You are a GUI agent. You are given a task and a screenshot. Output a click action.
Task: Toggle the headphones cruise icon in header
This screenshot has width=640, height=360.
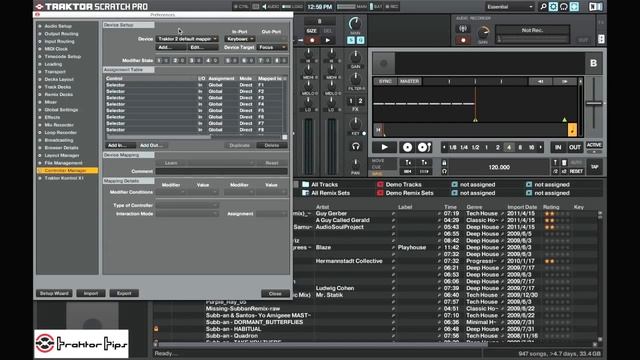tap(564, 7)
